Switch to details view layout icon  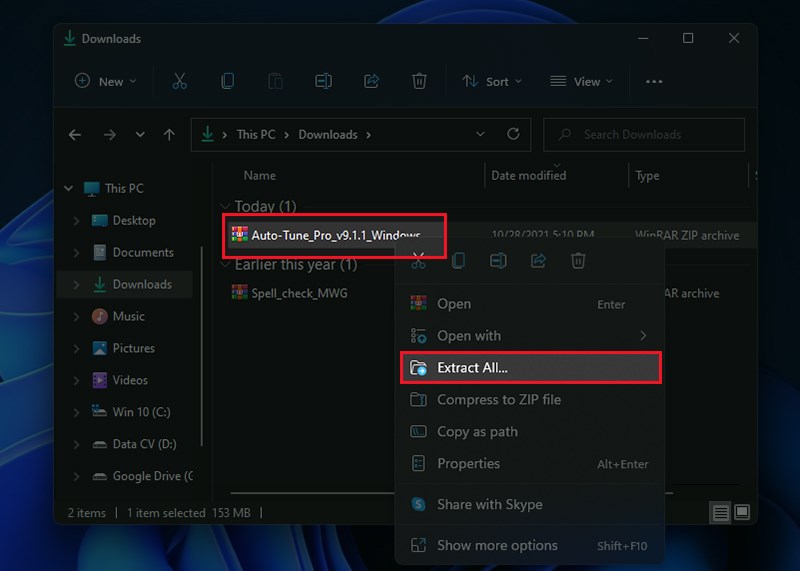click(721, 512)
